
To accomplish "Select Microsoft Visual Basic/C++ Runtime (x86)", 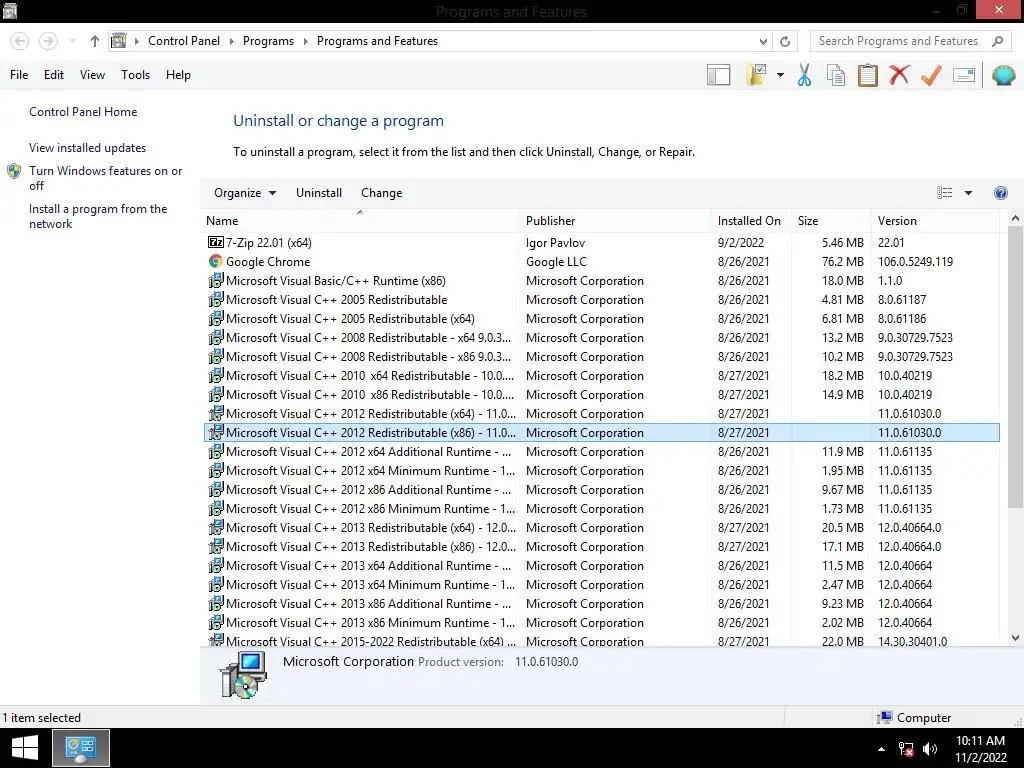I will pyautogui.click(x=601, y=280).
